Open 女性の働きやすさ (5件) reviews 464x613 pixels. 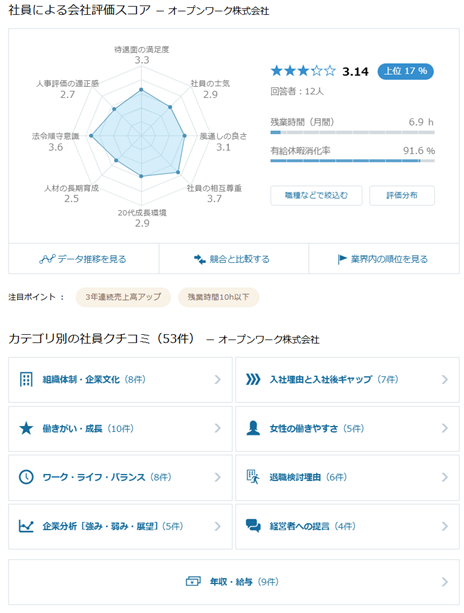[347, 428]
